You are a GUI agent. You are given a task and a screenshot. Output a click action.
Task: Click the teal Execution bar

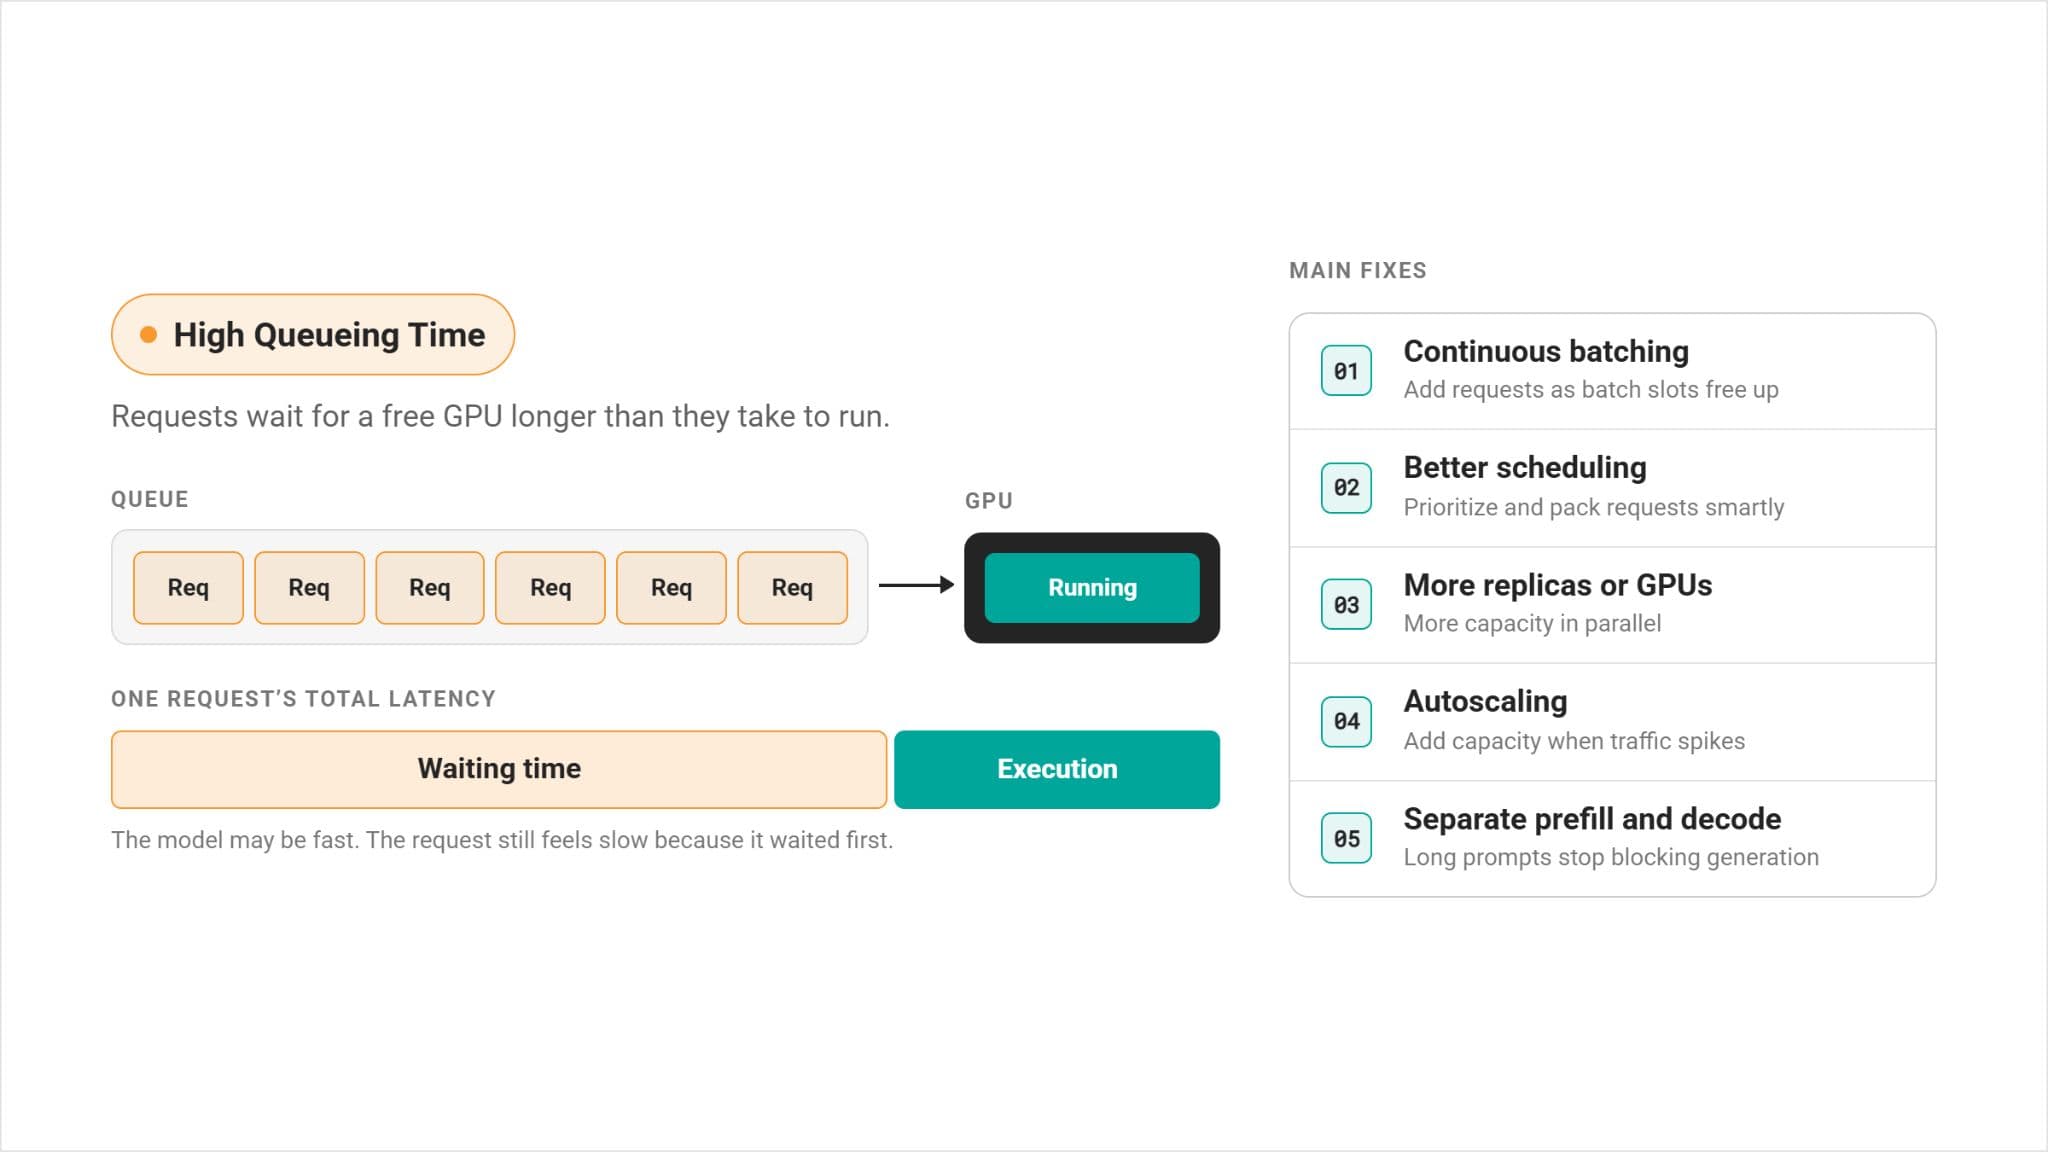click(x=1057, y=769)
